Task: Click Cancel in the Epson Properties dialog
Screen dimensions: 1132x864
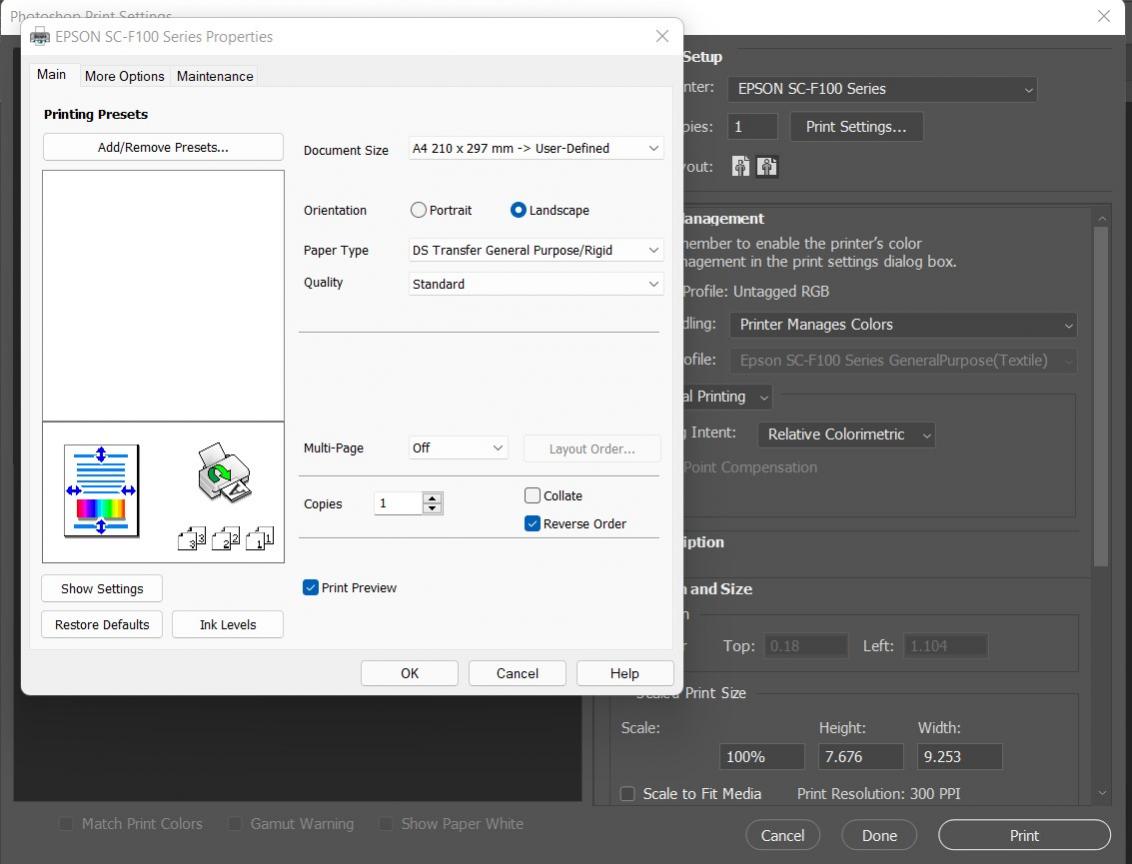Action: 517,673
